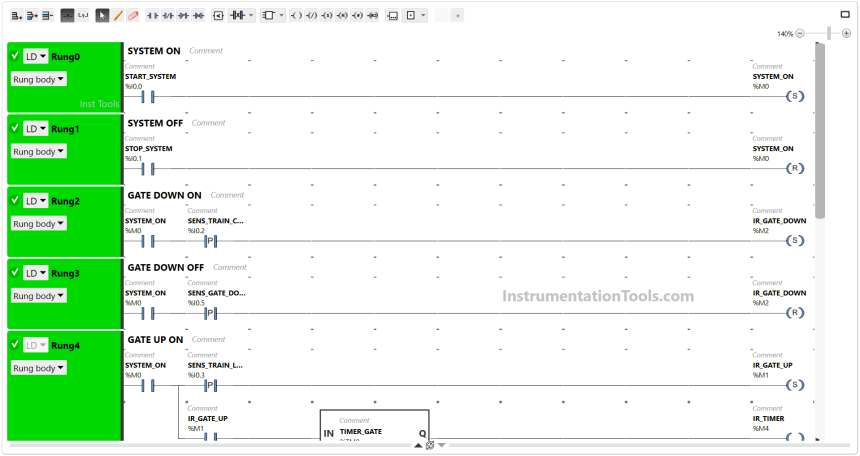
Task: Insert the last coil in toolbar
Action: [x=373, y=15]
